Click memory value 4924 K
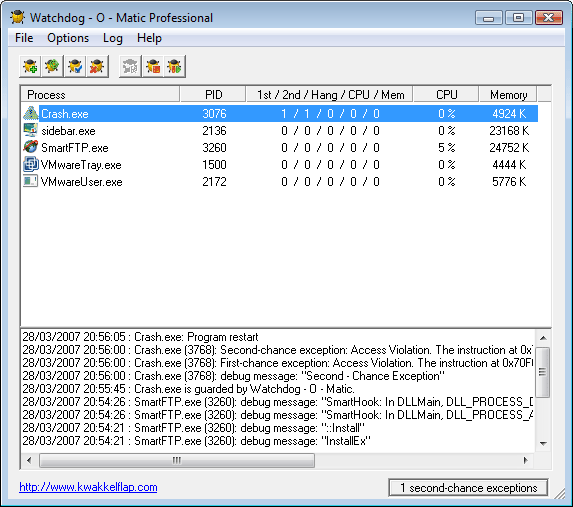 509,114
